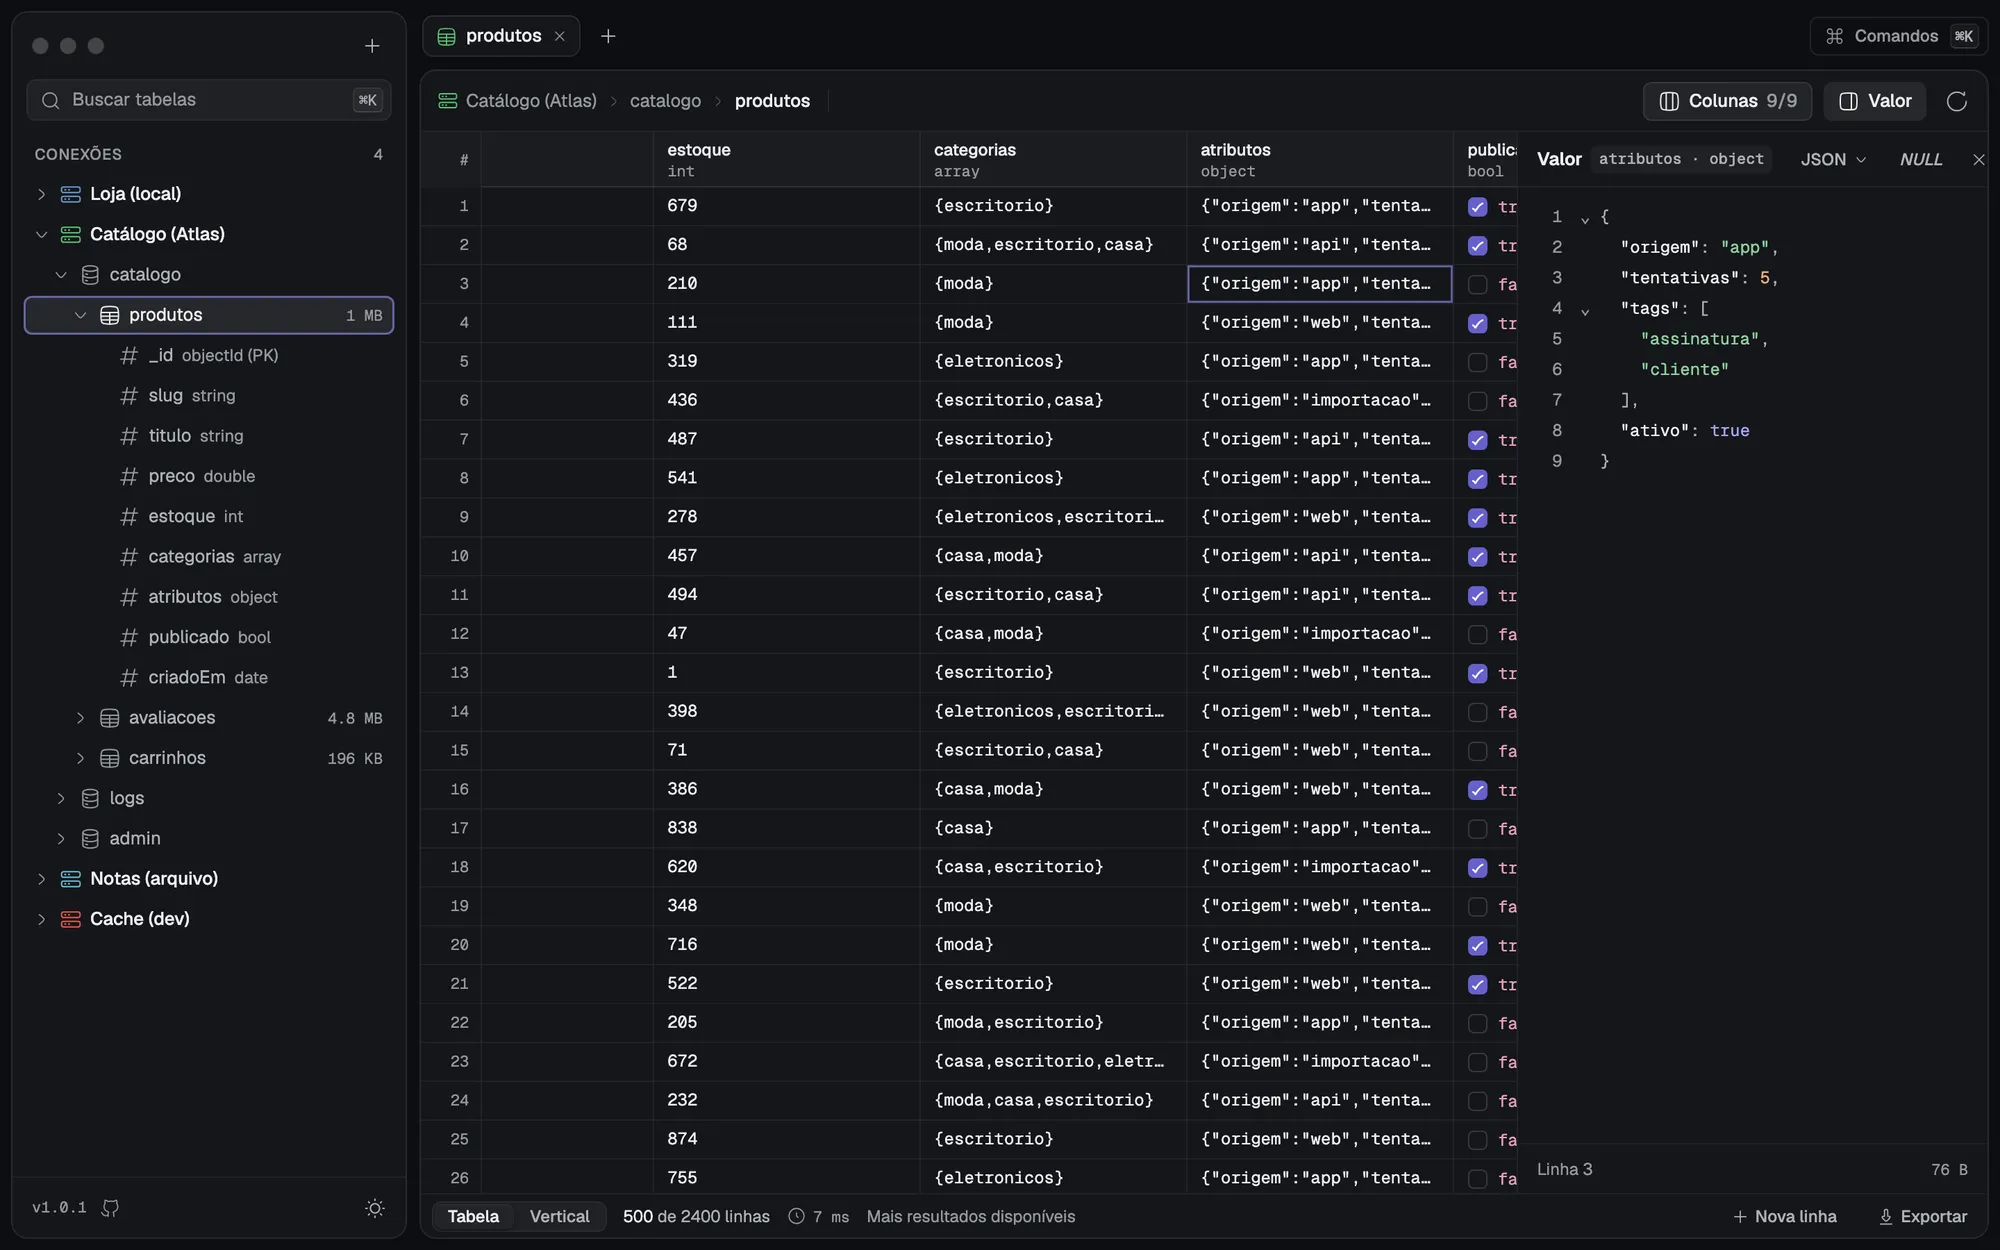Toggle the Valor panel button
2000x1250 pixels.
click(1875, 101)
